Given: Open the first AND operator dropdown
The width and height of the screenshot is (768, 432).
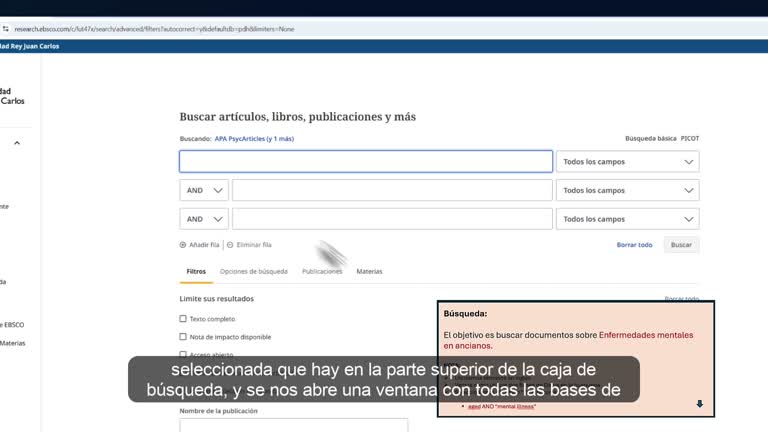Looking at the screenshot, I should click(204, 191).
